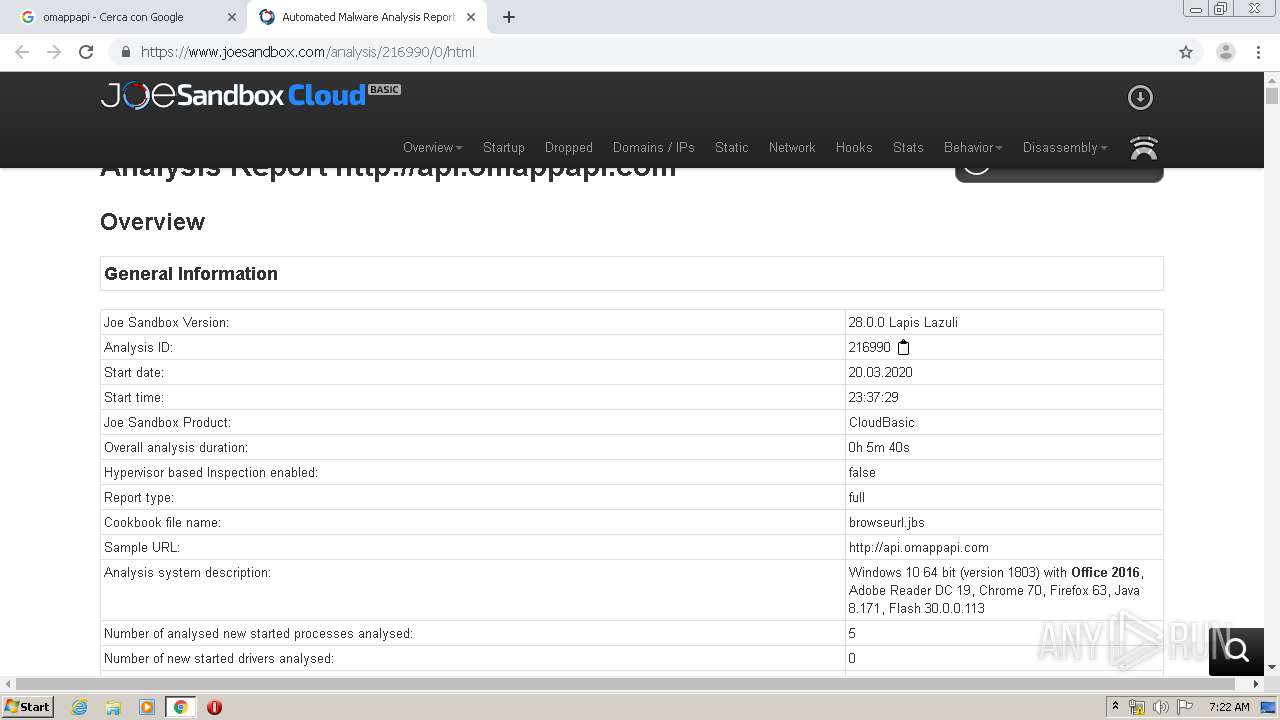Click the red antivirus icon in the taskbar
The height and width of the screenshot is (720, 1280).
tap(214, 707)
